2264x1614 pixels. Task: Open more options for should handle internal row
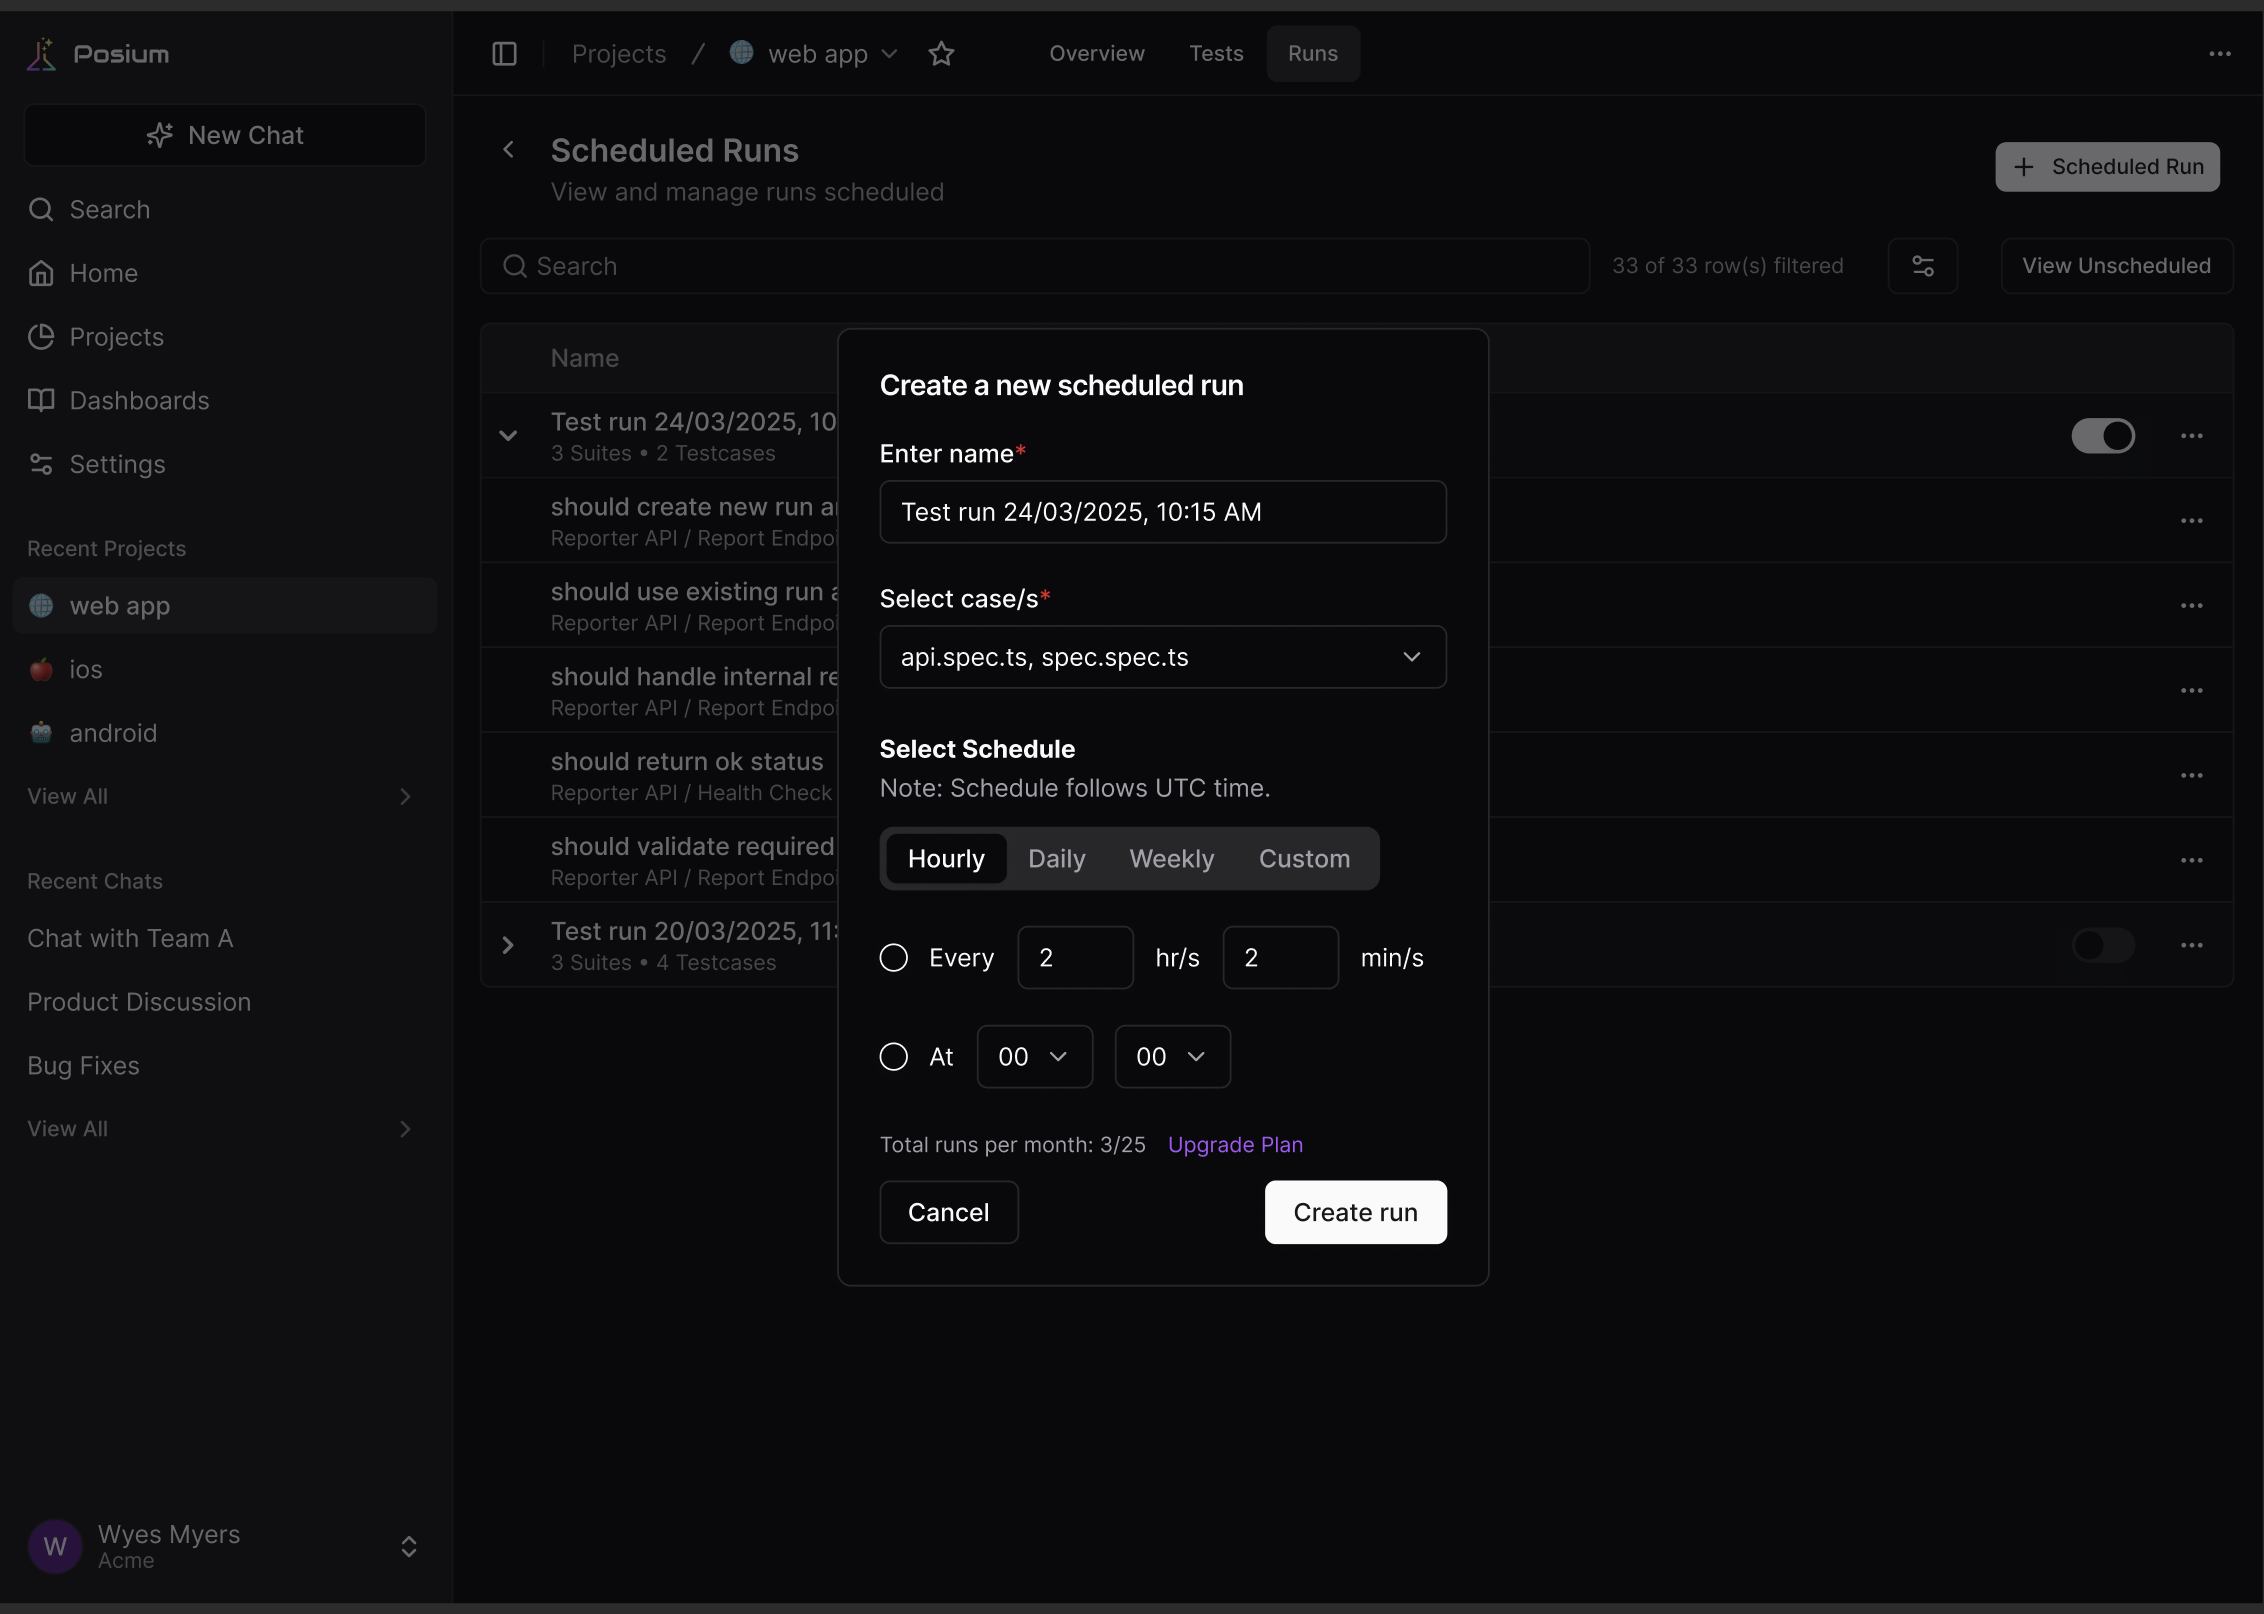(x=2192, y=691)
